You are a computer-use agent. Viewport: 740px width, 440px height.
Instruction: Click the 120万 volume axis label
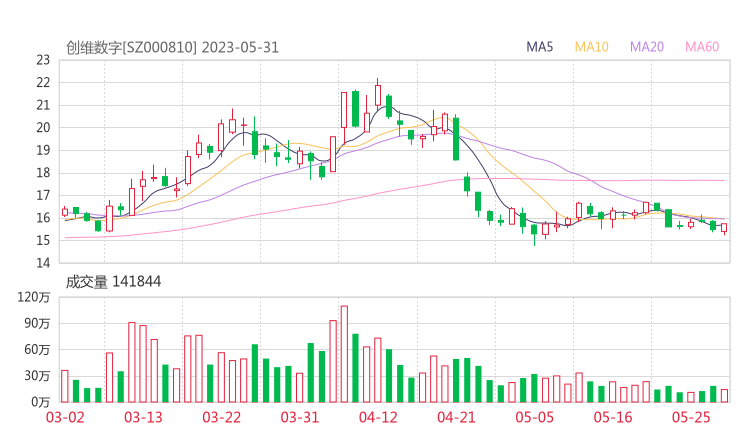click(34, 297)
